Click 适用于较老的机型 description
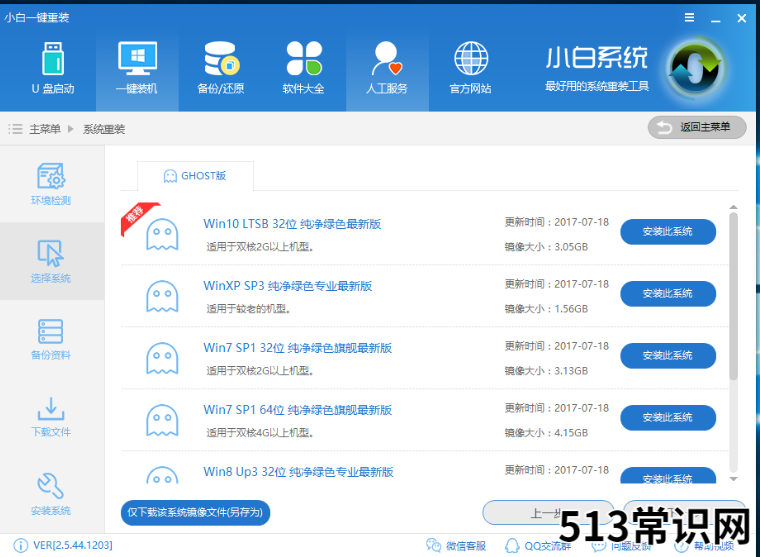The height and width of the screenshot is (557, 760). pos(248,309)
